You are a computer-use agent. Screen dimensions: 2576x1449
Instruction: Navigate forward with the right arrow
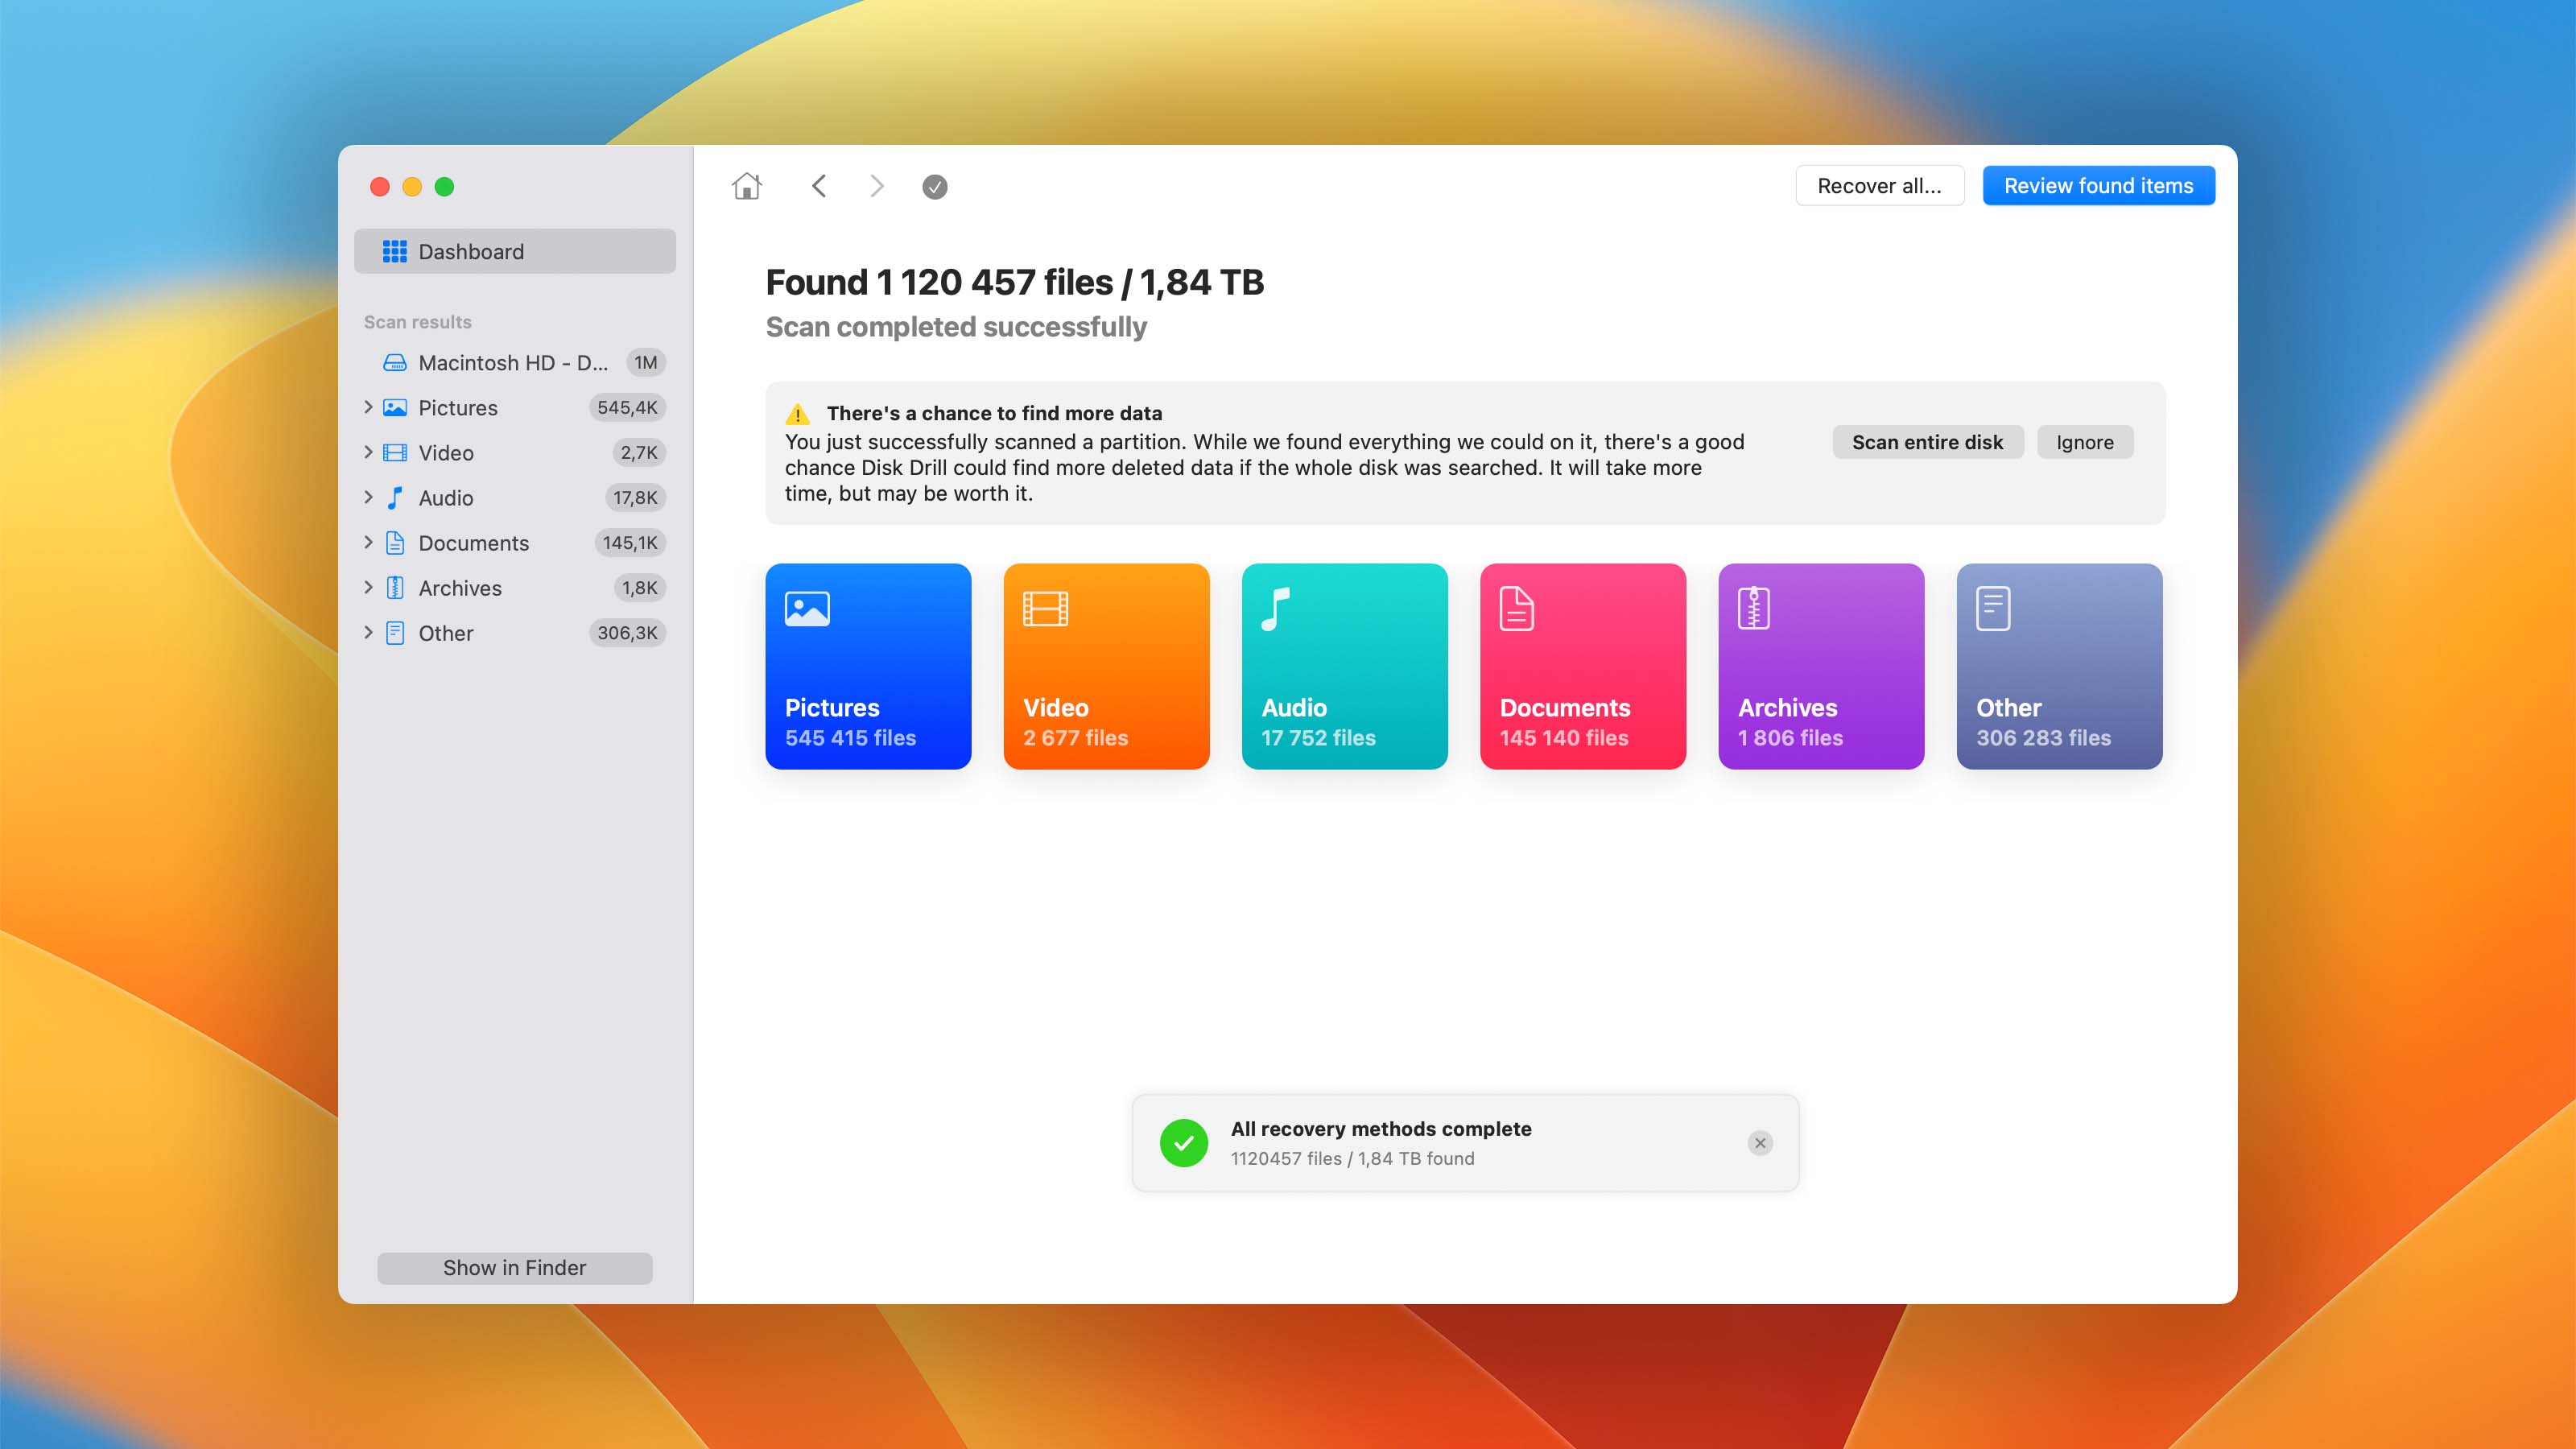[877, 186]
